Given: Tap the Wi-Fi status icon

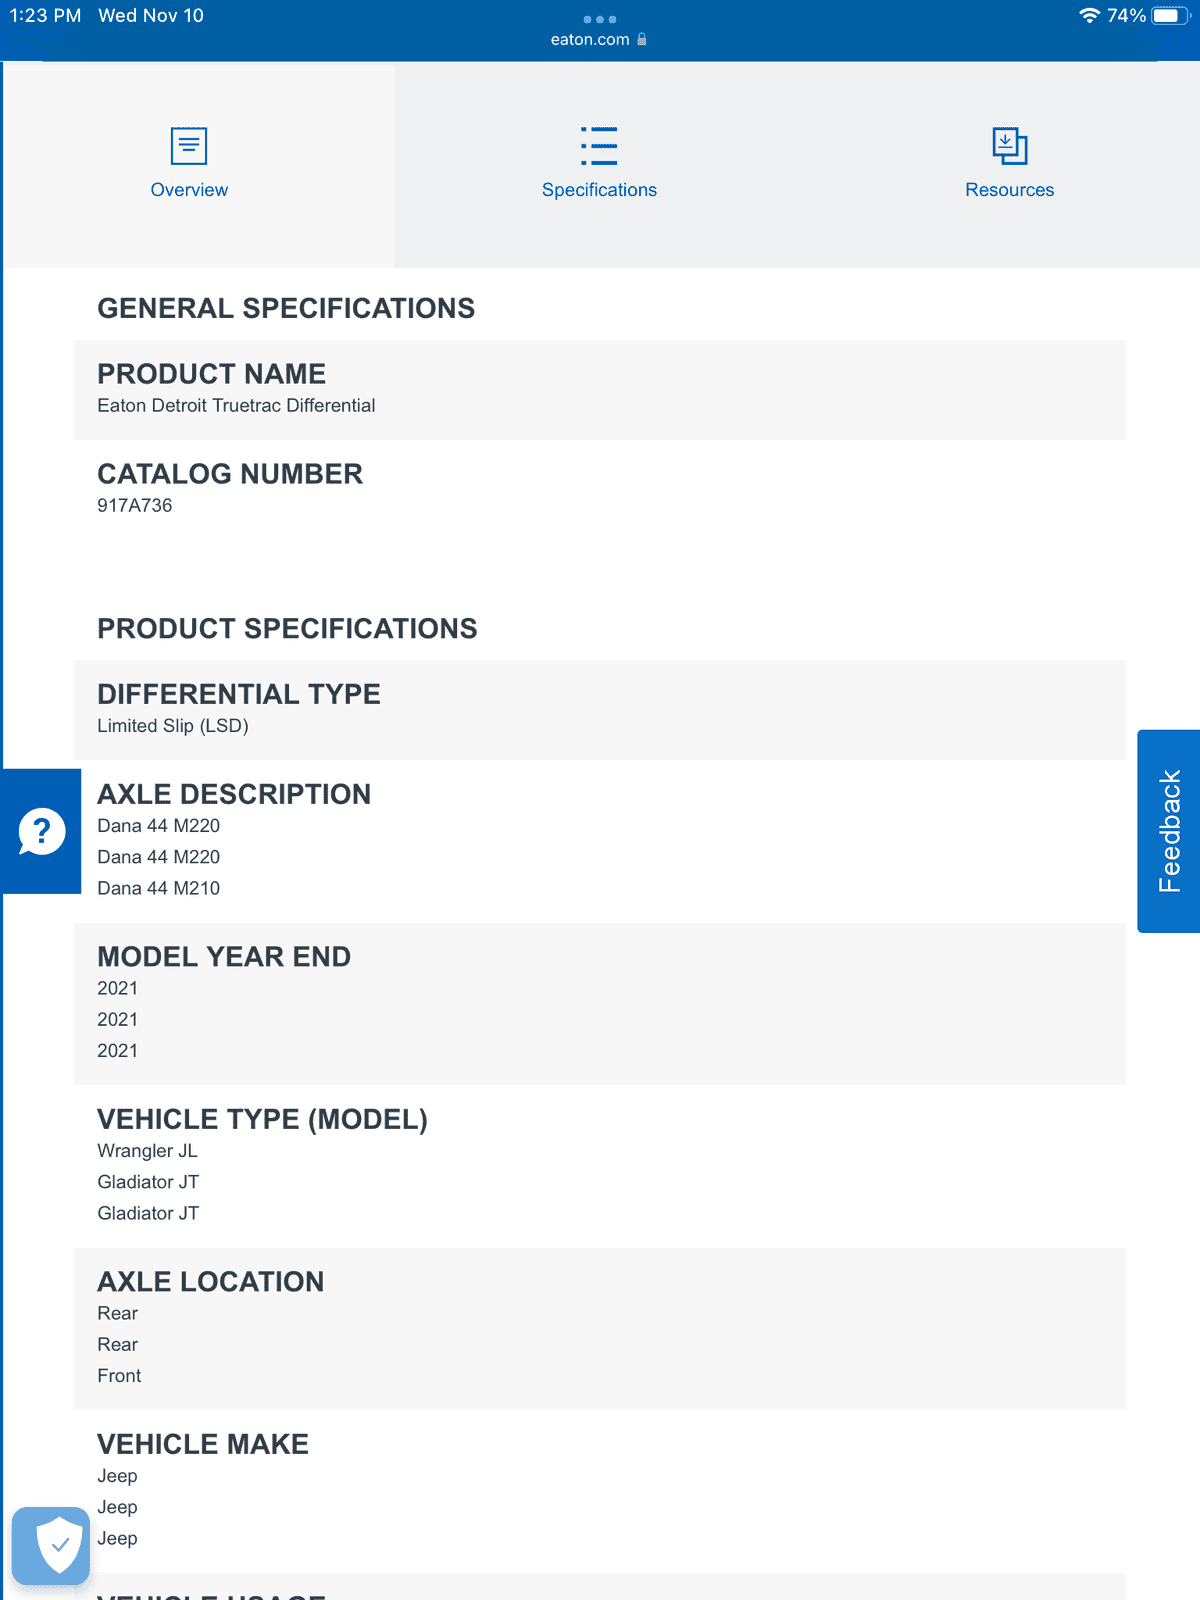Looking at the screenshot, I should tap(1089, 15).
